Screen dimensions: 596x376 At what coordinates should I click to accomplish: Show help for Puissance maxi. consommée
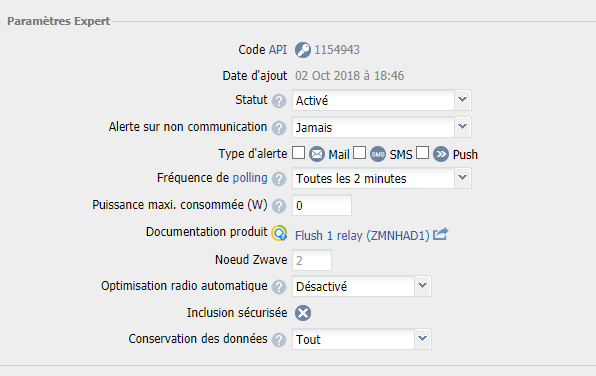tap(279, 206)
